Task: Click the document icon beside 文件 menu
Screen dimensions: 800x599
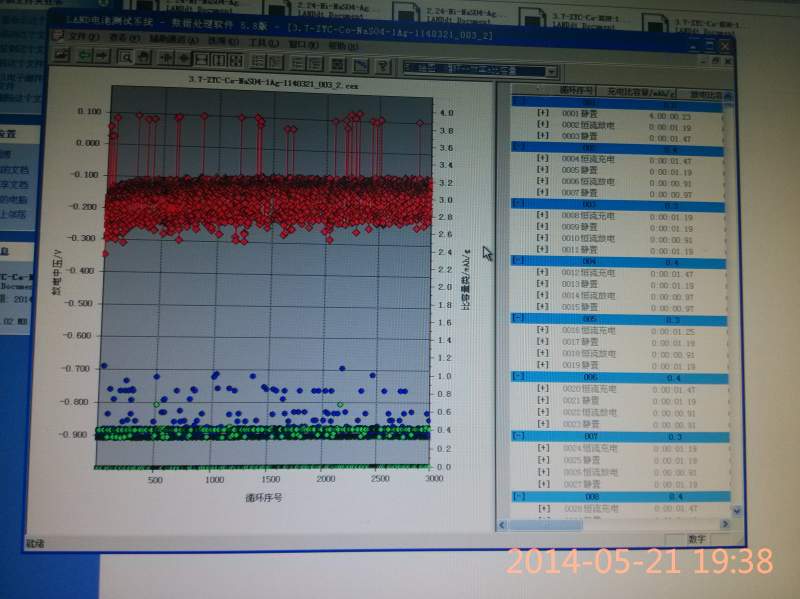Action: point(59,36)
